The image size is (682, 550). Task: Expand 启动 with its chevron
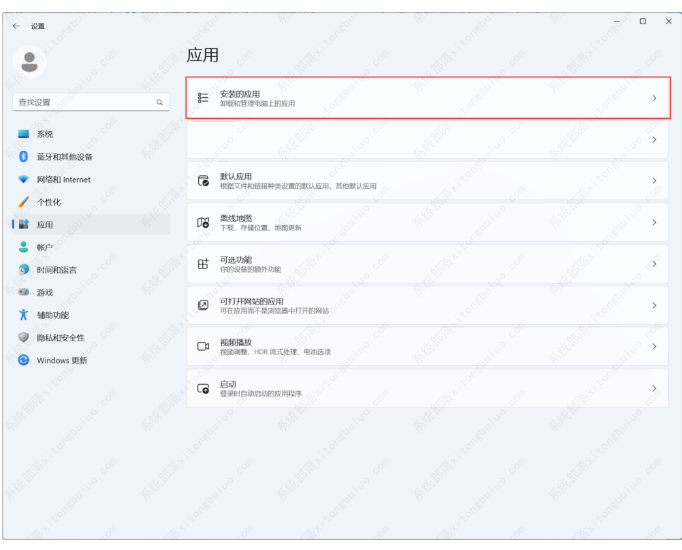pyautogui.click(x=654, y=388)
